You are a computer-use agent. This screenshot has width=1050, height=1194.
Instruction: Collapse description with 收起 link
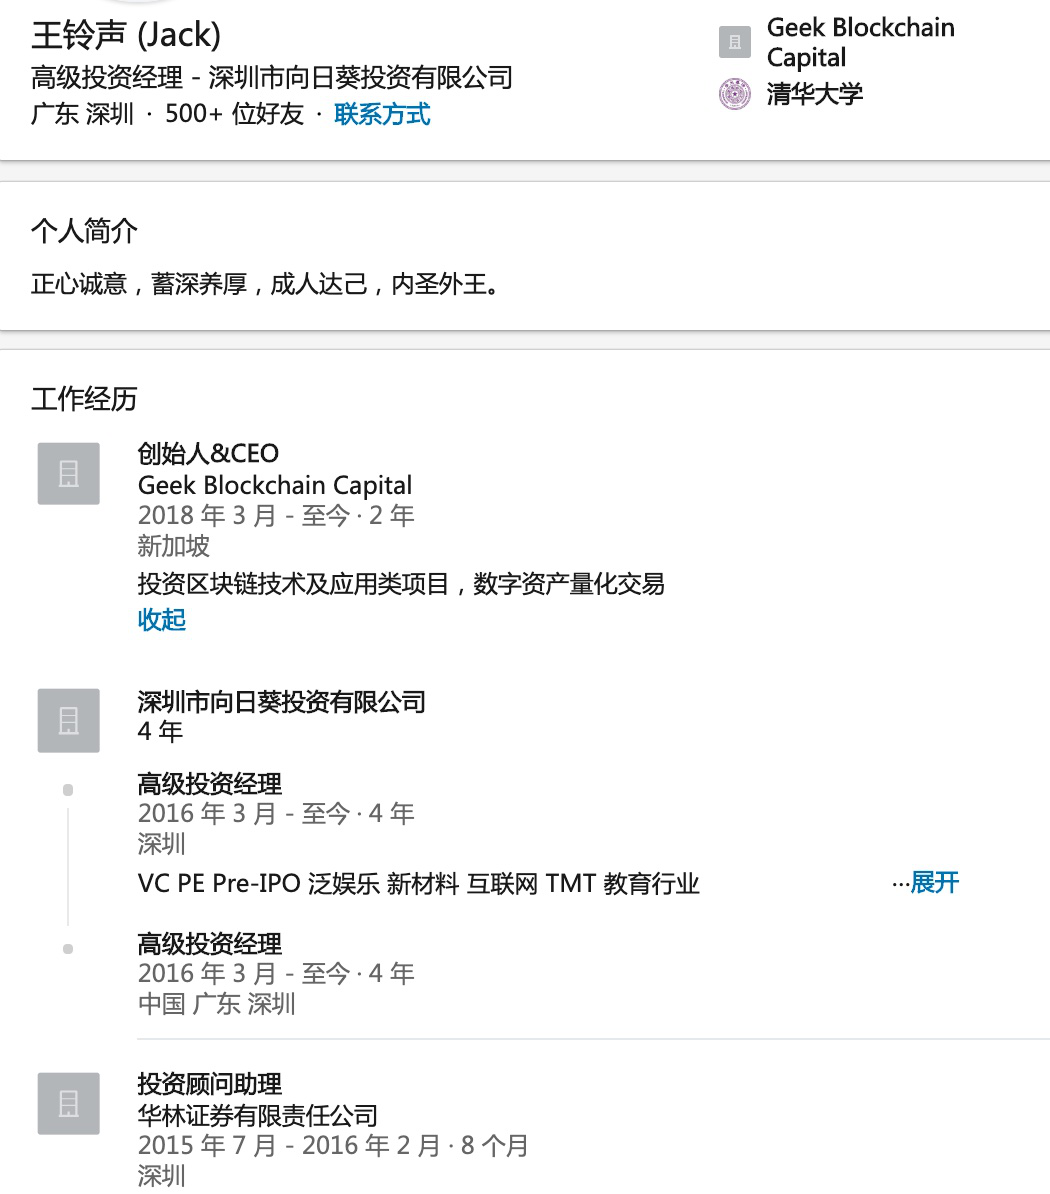[x=162, y=620]
